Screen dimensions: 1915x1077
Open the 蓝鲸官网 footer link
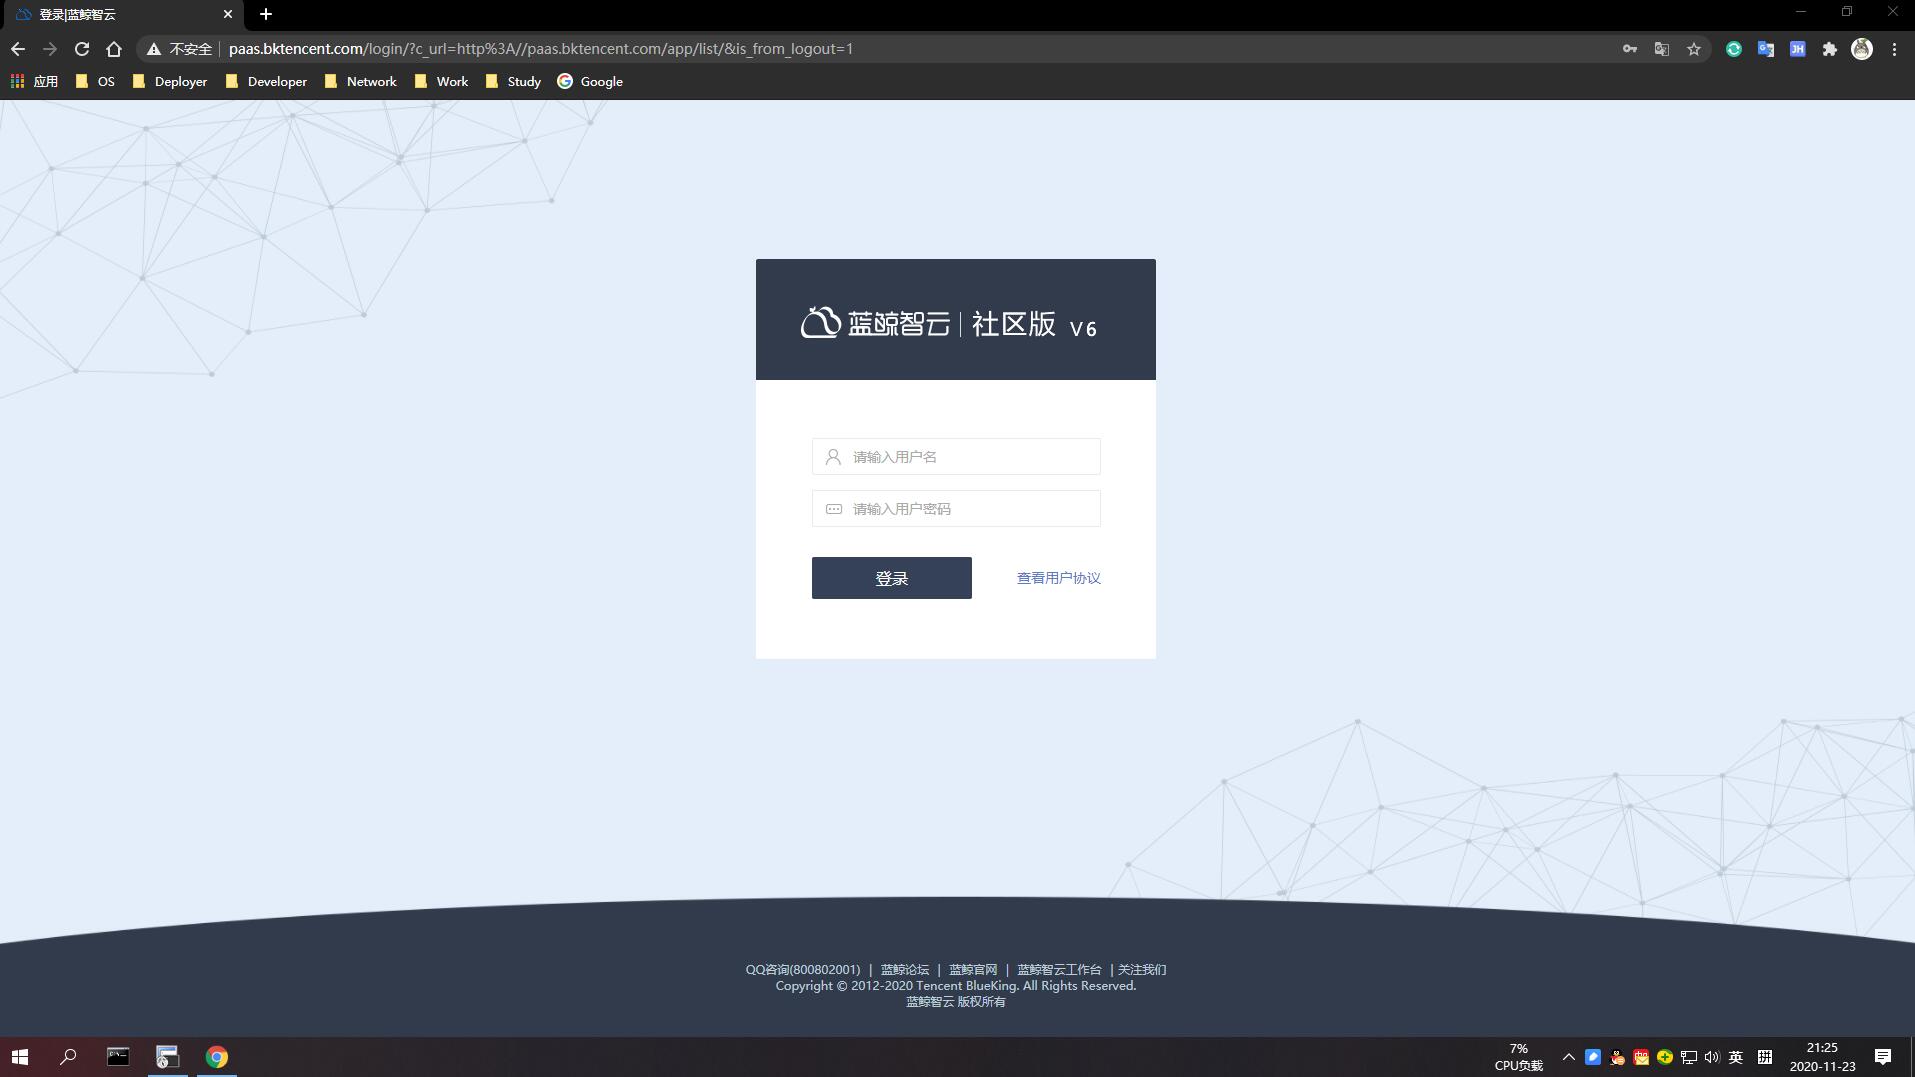(x=973, y=969)
